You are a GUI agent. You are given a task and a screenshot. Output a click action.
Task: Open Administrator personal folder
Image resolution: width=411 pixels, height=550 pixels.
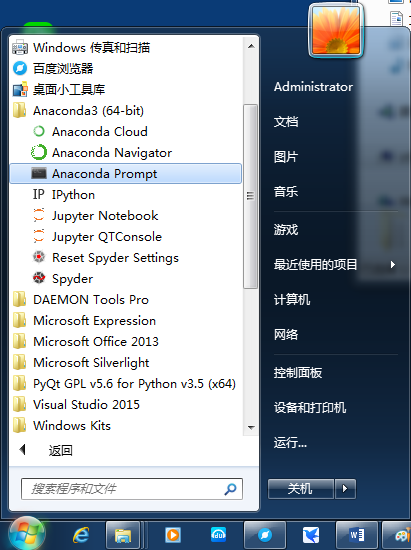point(313,87)
